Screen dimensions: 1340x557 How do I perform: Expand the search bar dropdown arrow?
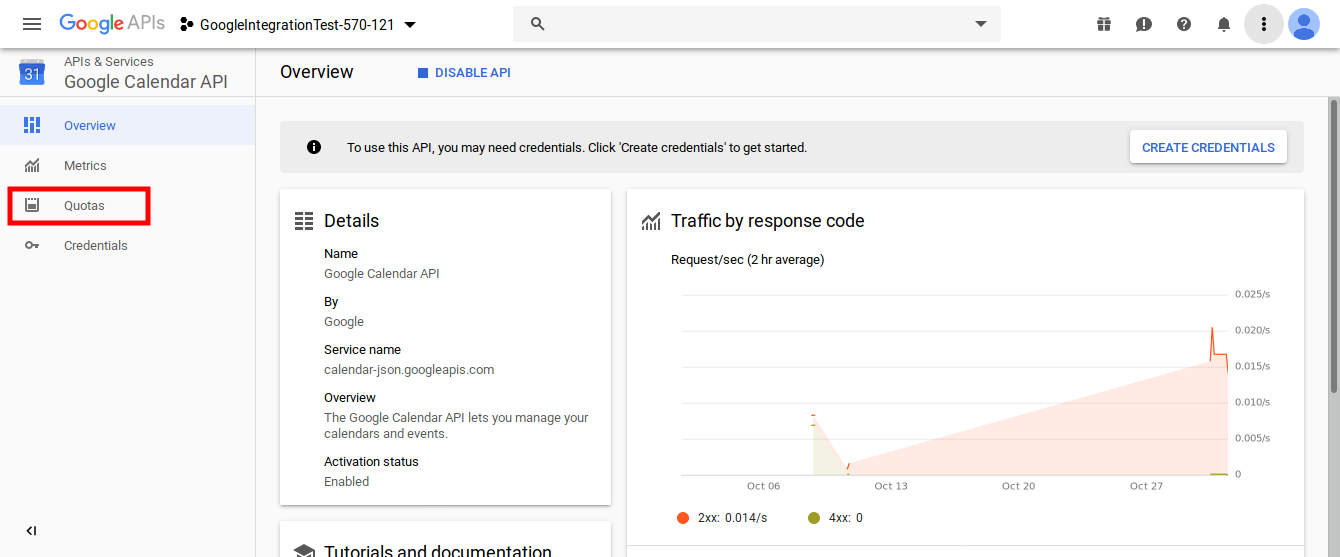coord(981,24)
